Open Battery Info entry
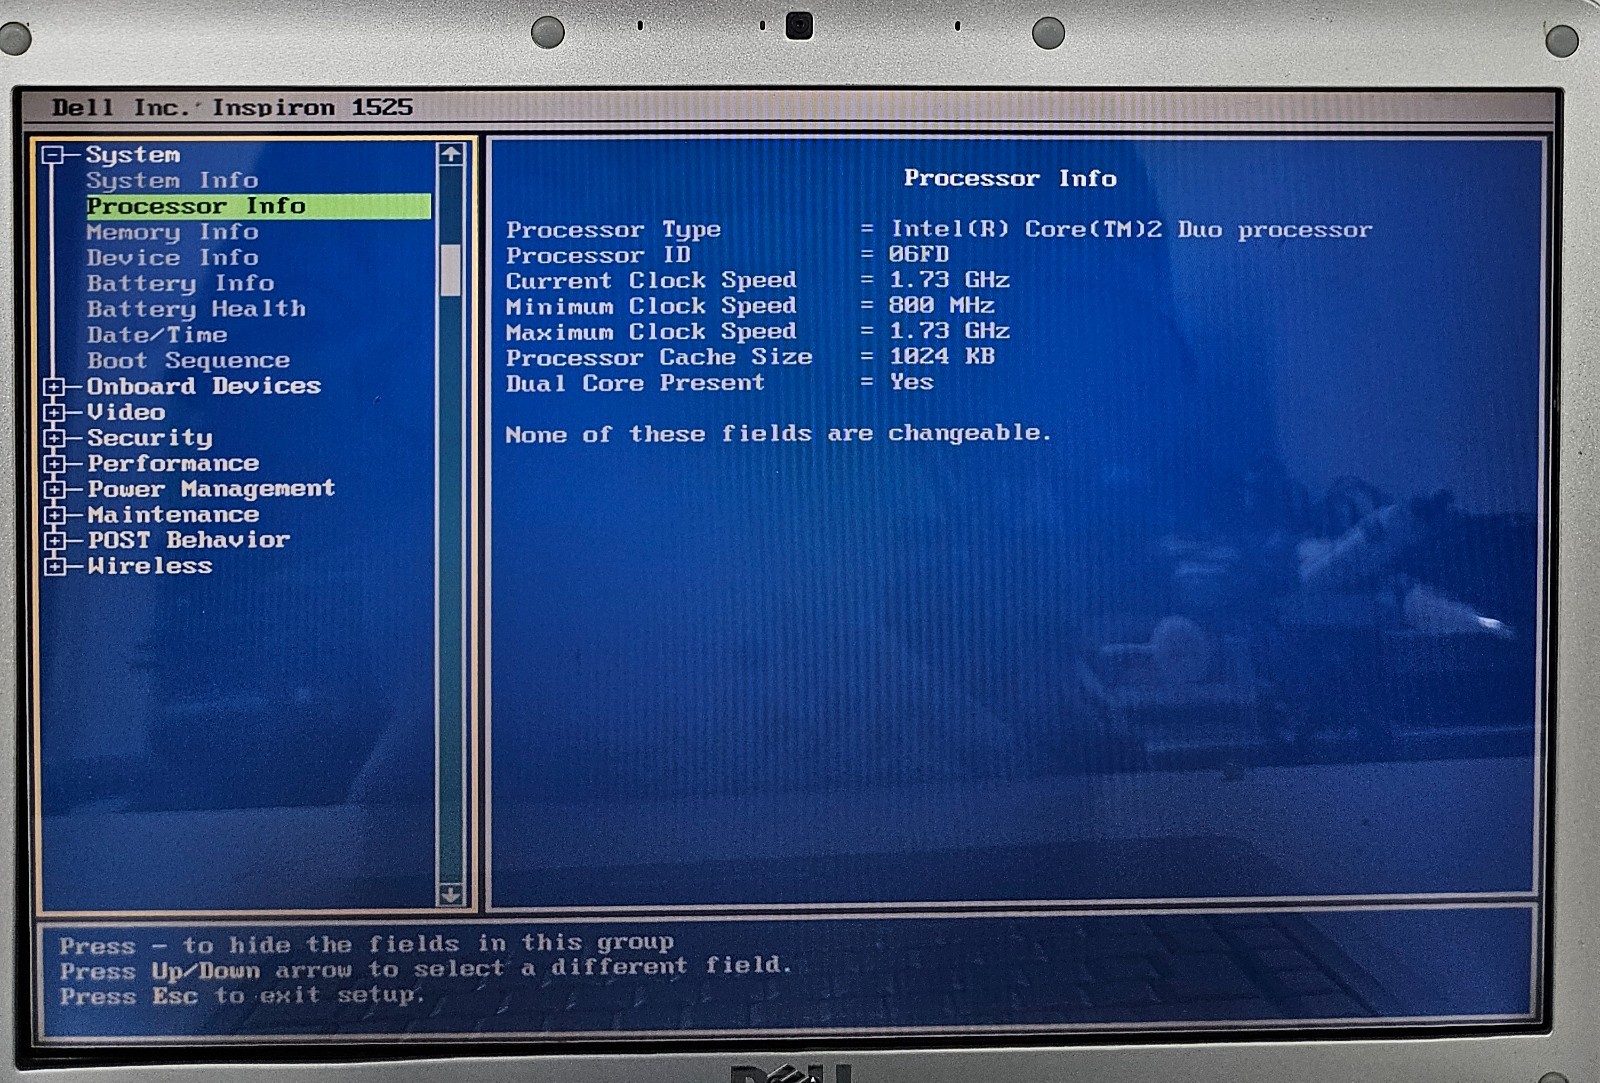Viewport: 1600px width, 1083px height. [x=180, y=283]
